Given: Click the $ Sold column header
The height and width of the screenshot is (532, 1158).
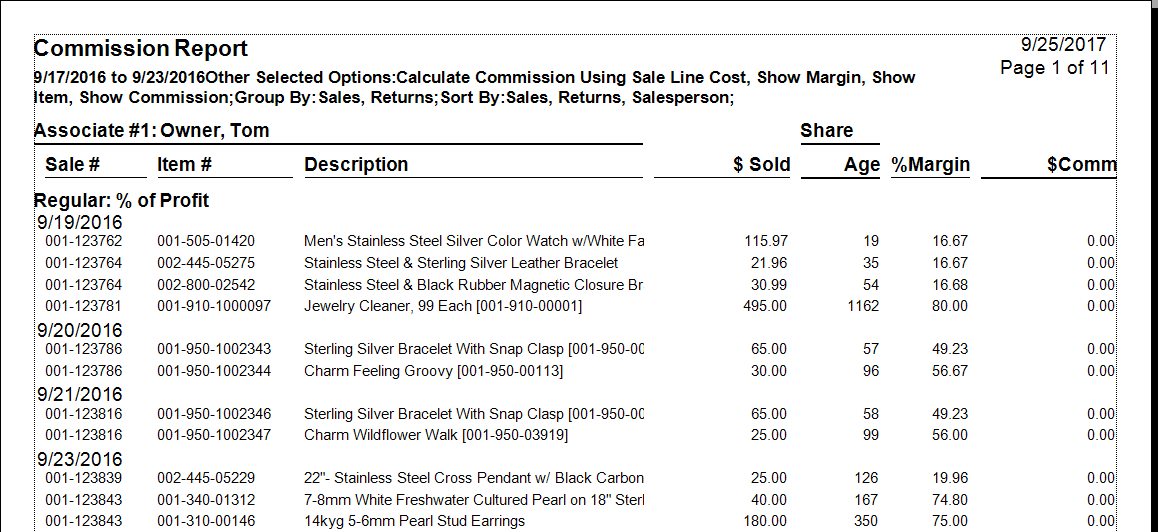Looking at the screenshot, I should [x=761, y=165].
